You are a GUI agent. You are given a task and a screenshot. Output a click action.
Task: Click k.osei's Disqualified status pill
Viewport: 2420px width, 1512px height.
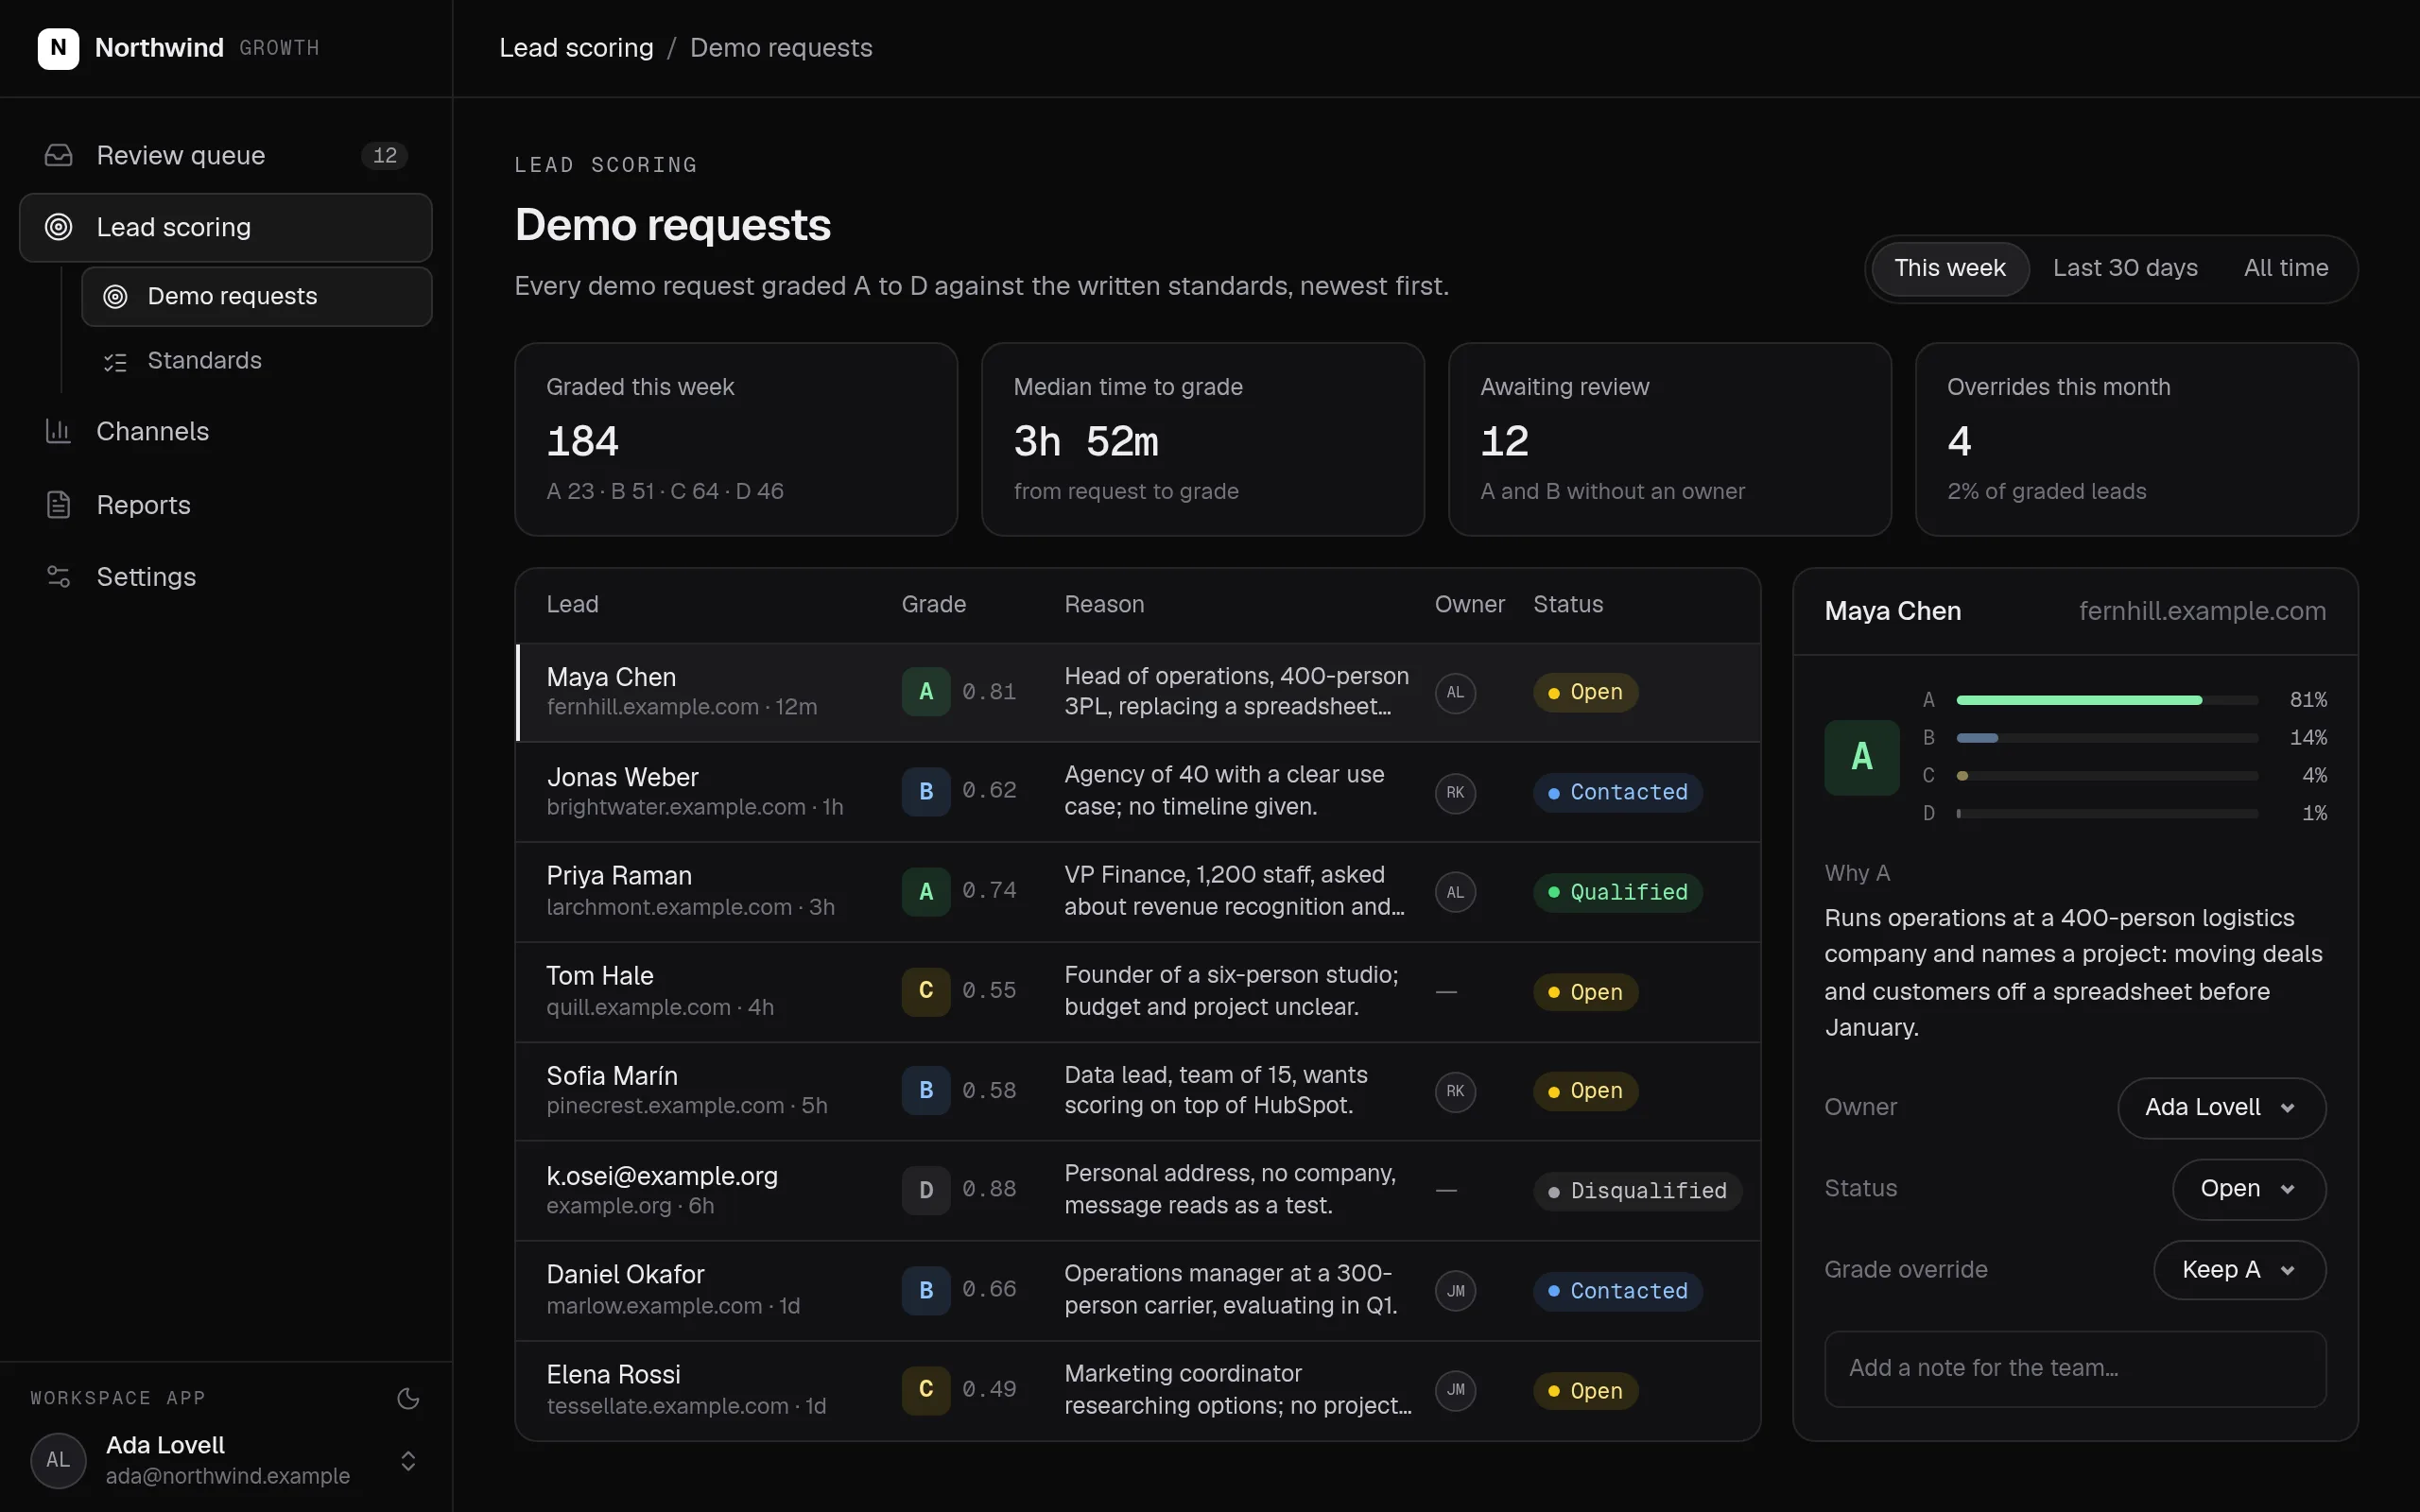[1637, 1191]
